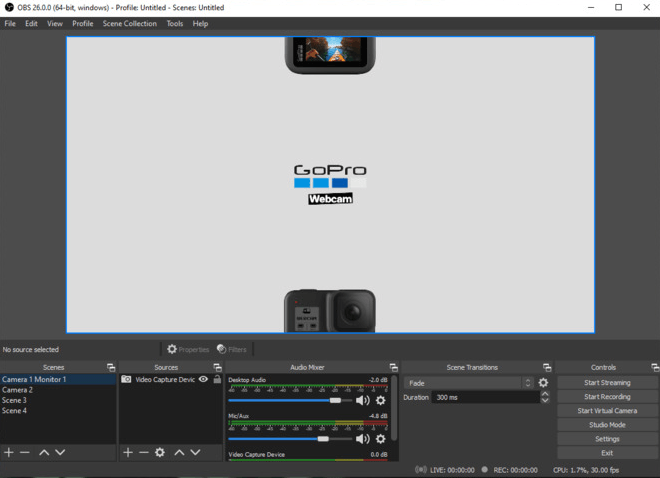Move scene down with arrow icon

point(60,452)
